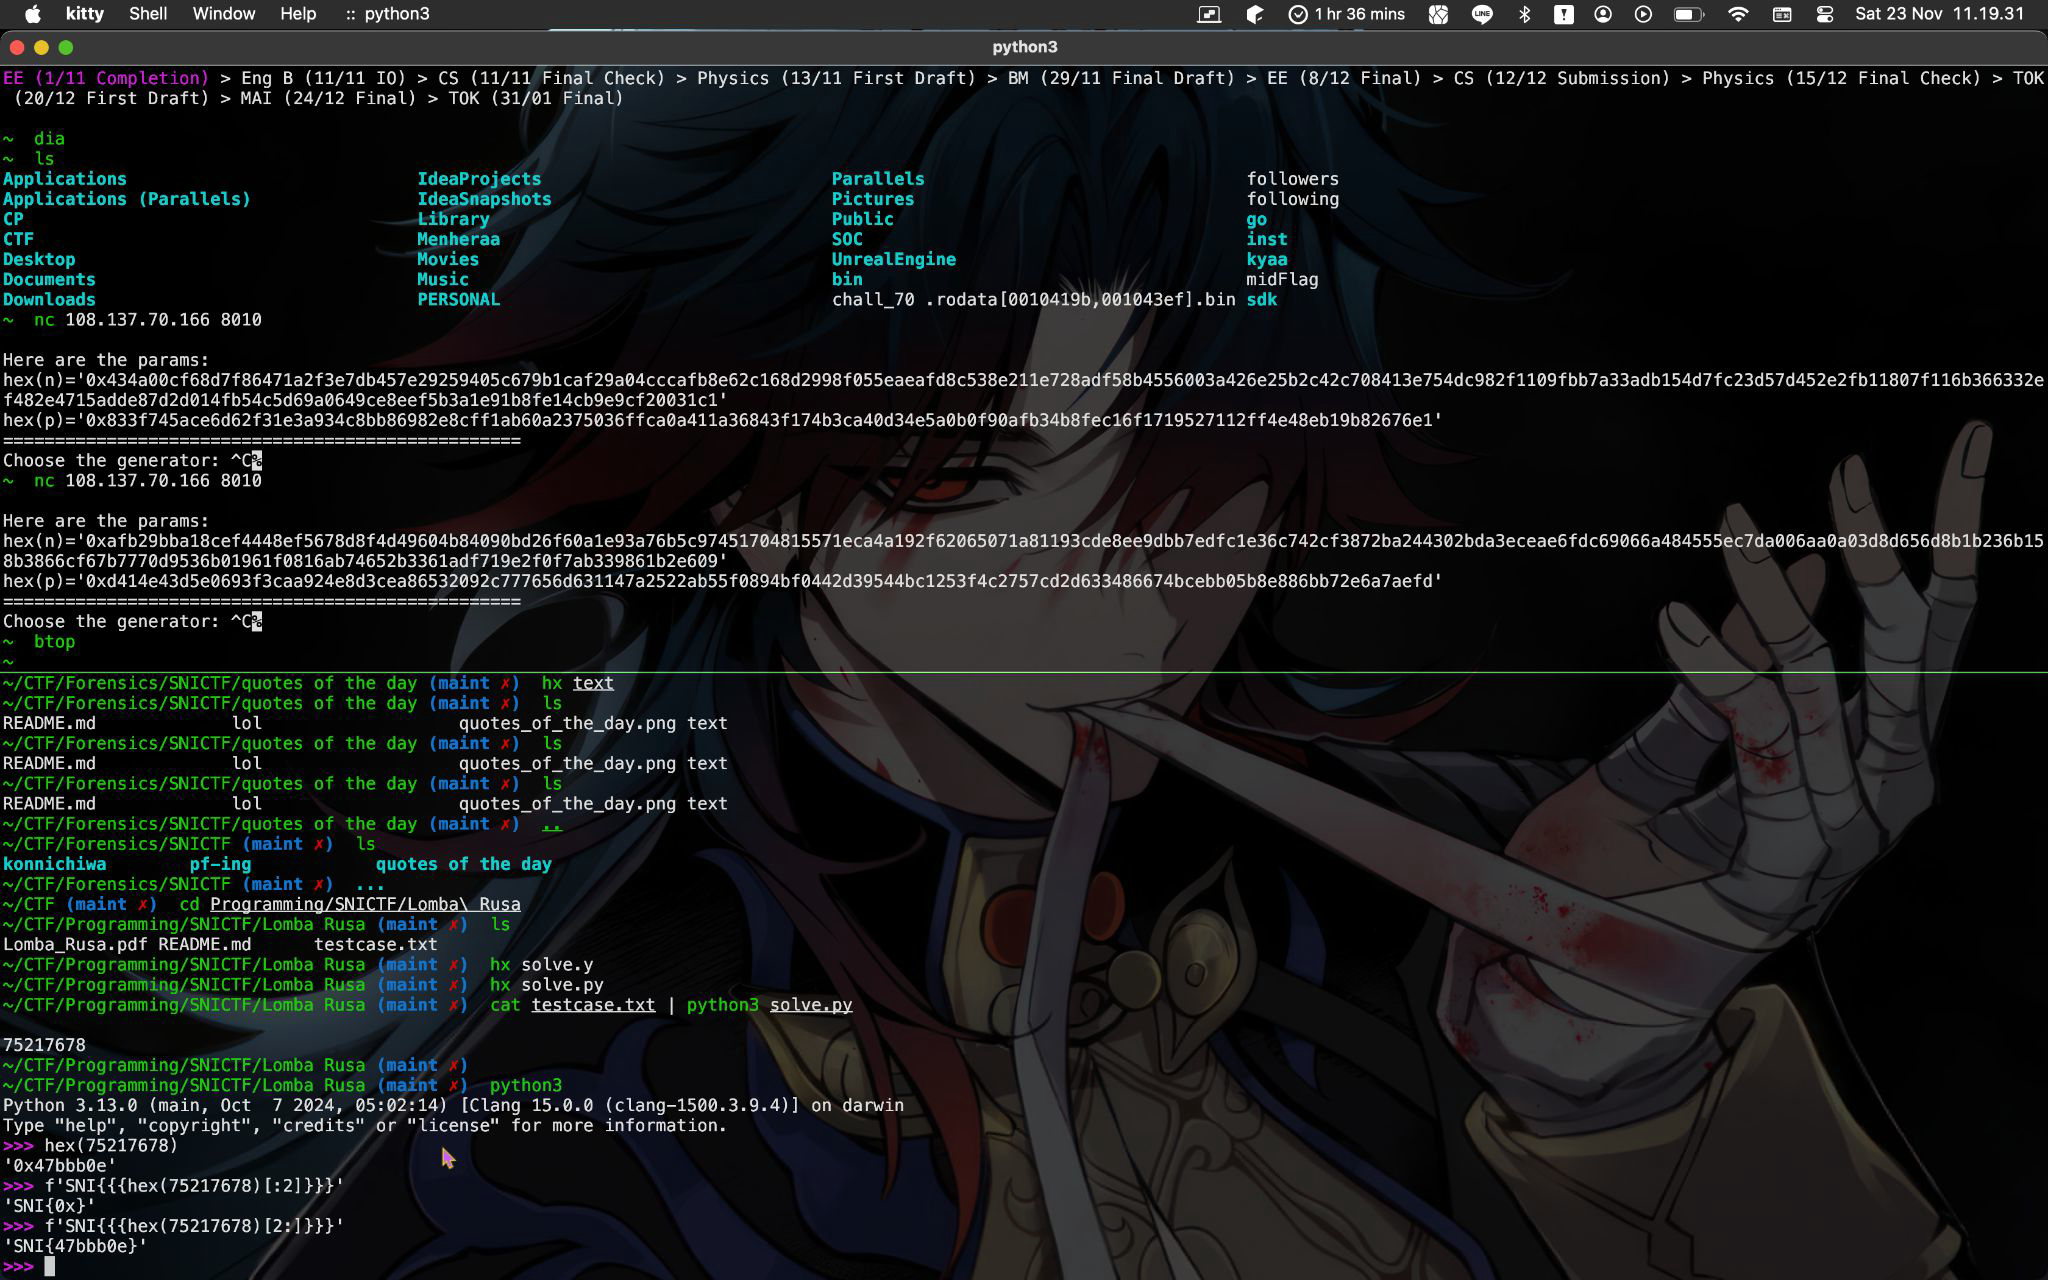Open the Wi-Fi status menu

(x=1738, y=14)
